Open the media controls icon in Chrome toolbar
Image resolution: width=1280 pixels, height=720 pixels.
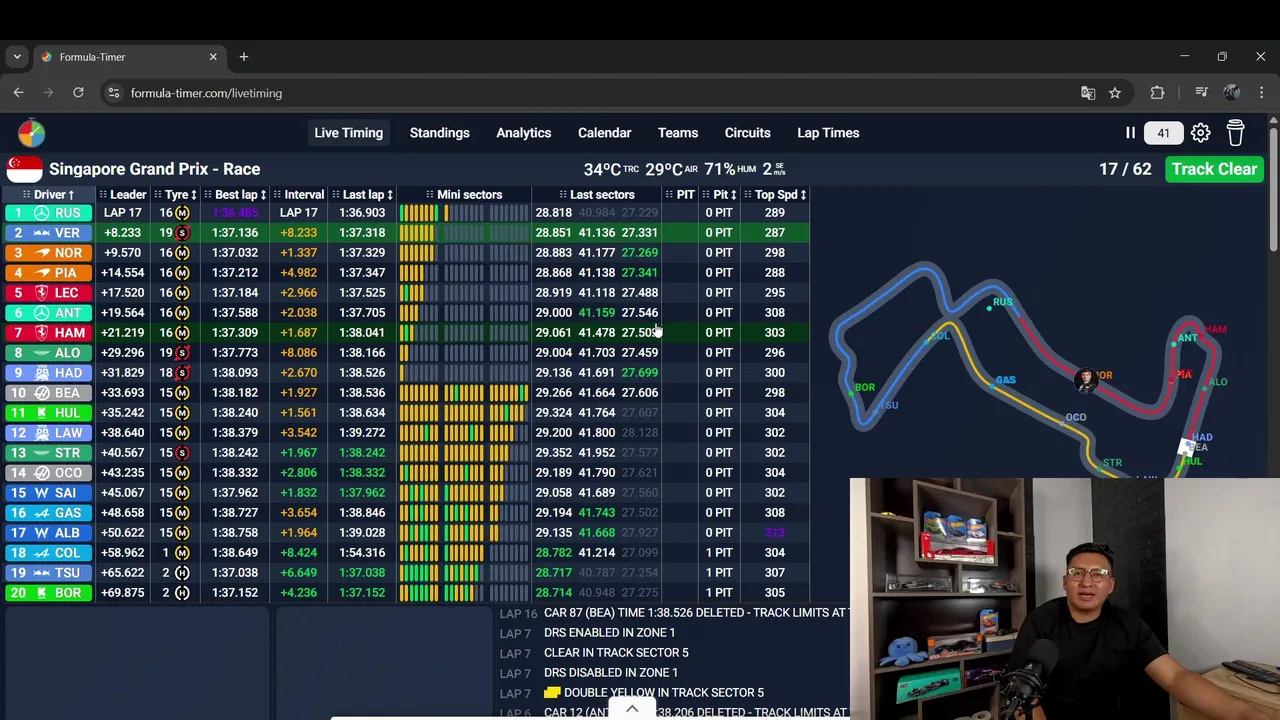(1201, 93)
